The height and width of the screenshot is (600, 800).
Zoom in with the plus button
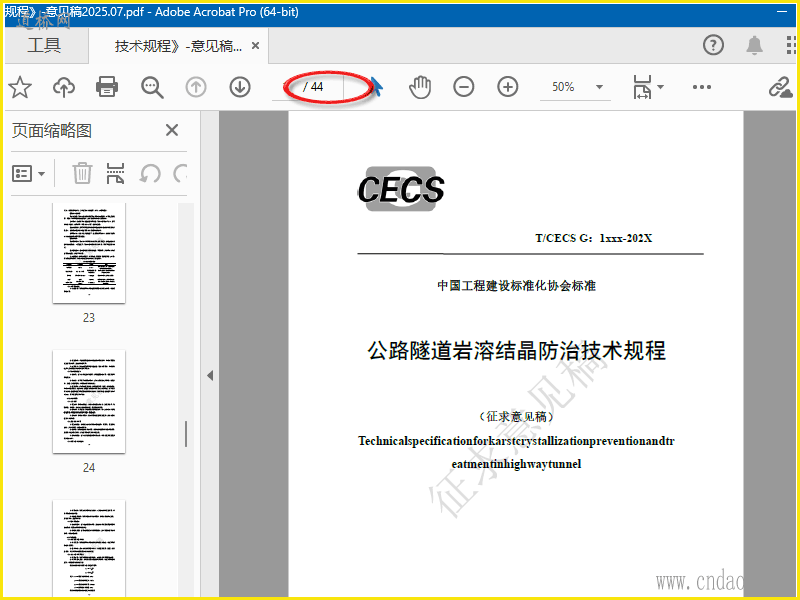click(x=508, y=87)
